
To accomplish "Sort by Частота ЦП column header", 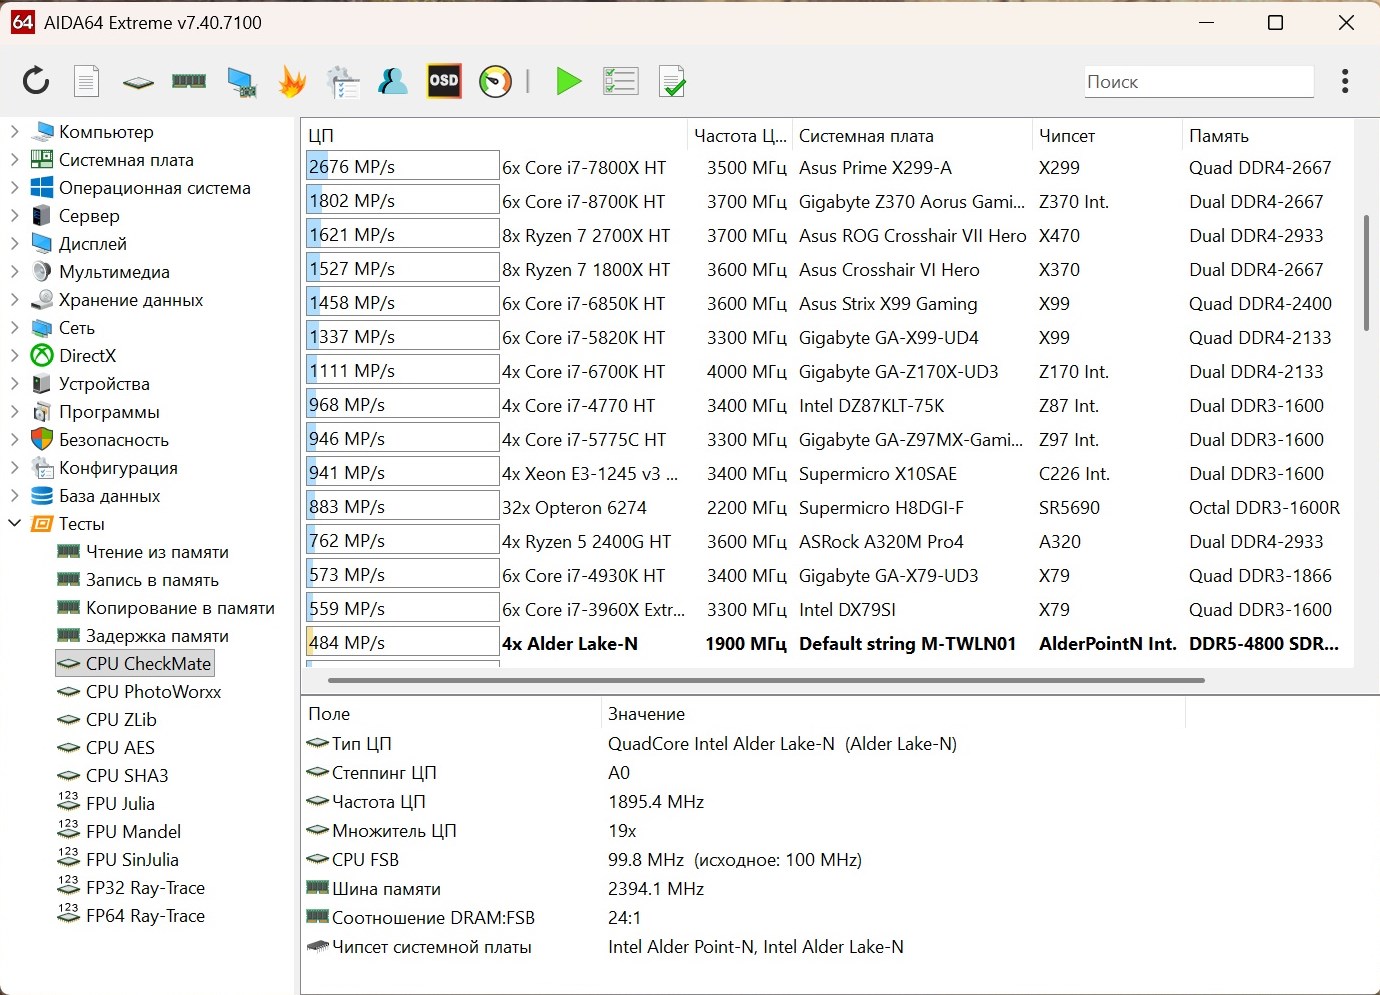I will (739, 136).
